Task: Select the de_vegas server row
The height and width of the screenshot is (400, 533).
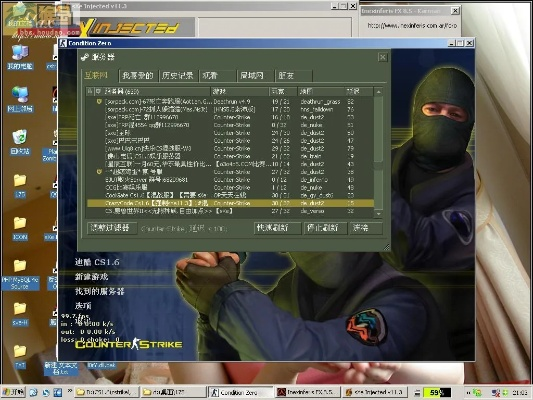Action: [230, 211]
